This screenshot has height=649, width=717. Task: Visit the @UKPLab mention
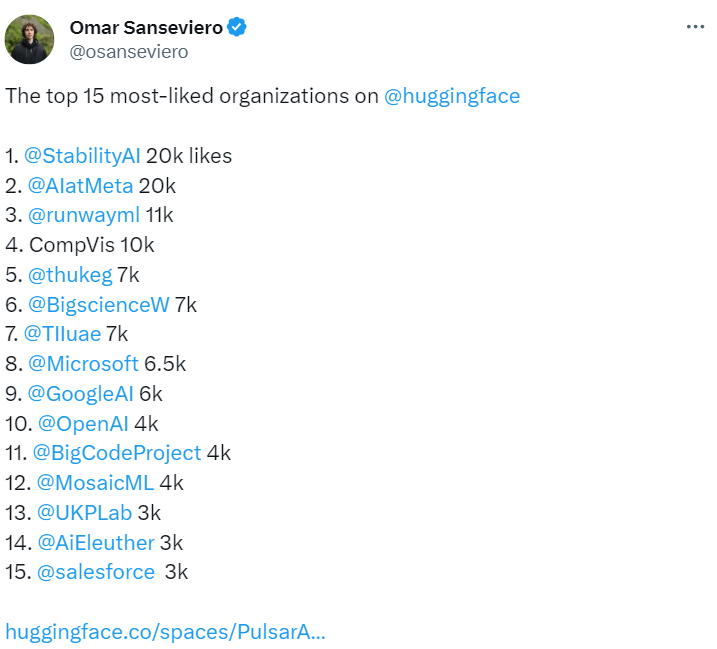tap(84, 513)
